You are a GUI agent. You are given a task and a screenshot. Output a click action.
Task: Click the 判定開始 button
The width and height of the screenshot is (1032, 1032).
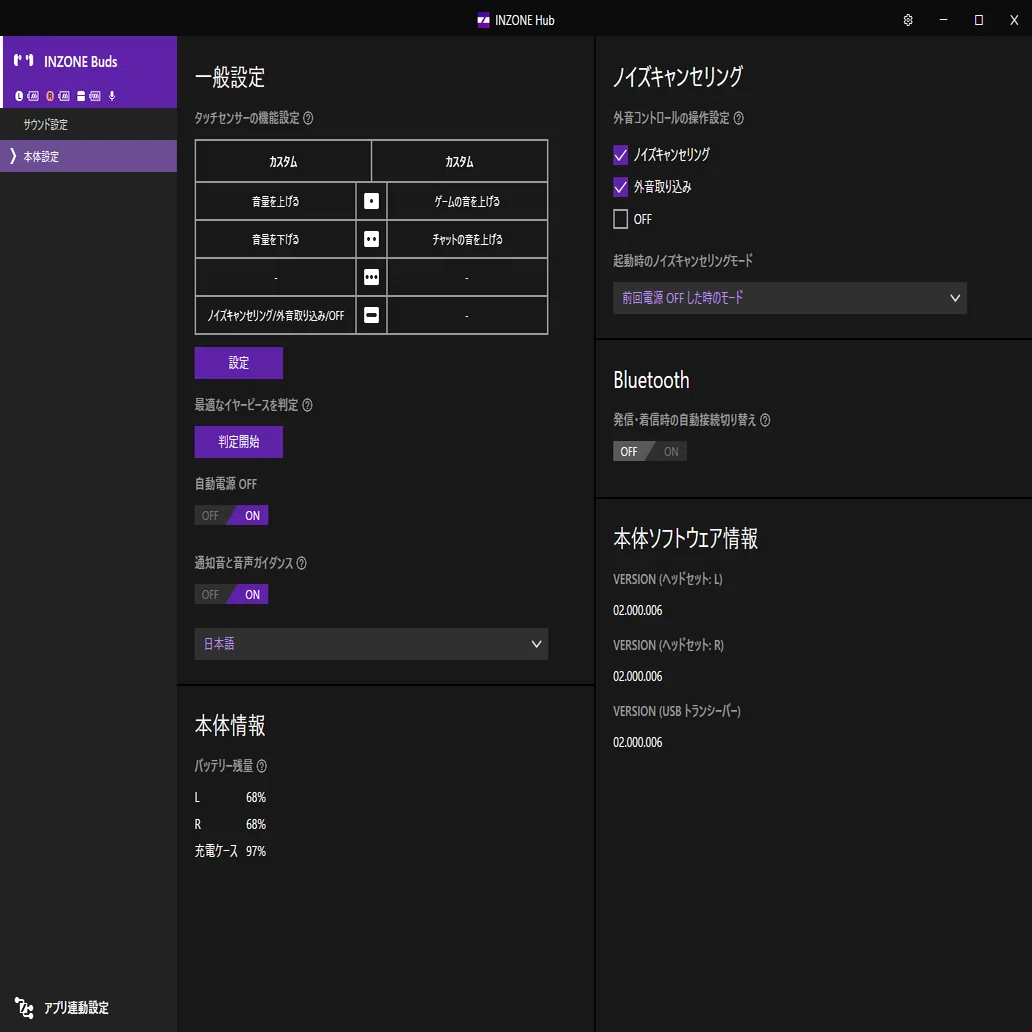tap(238, 442)
